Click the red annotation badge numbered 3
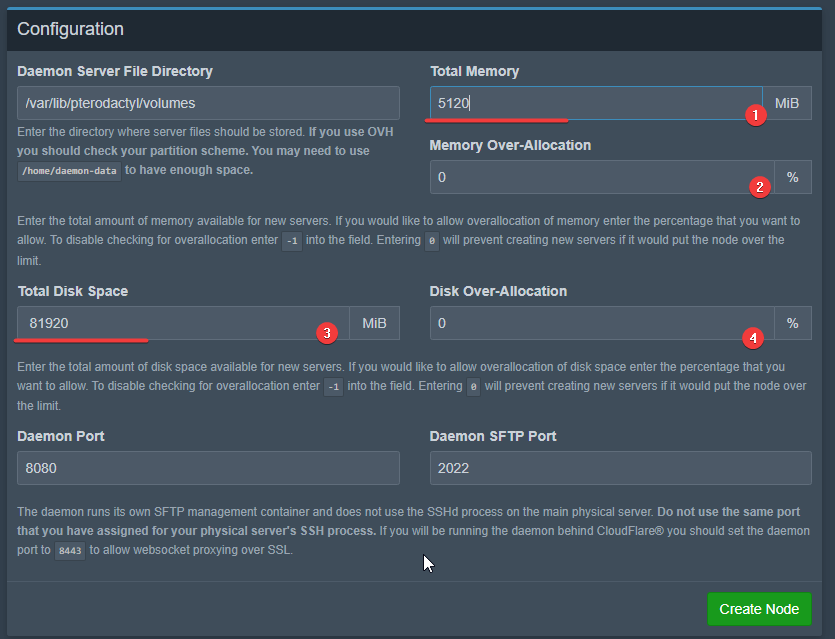 pyautogui.click(x=323, y=332)
